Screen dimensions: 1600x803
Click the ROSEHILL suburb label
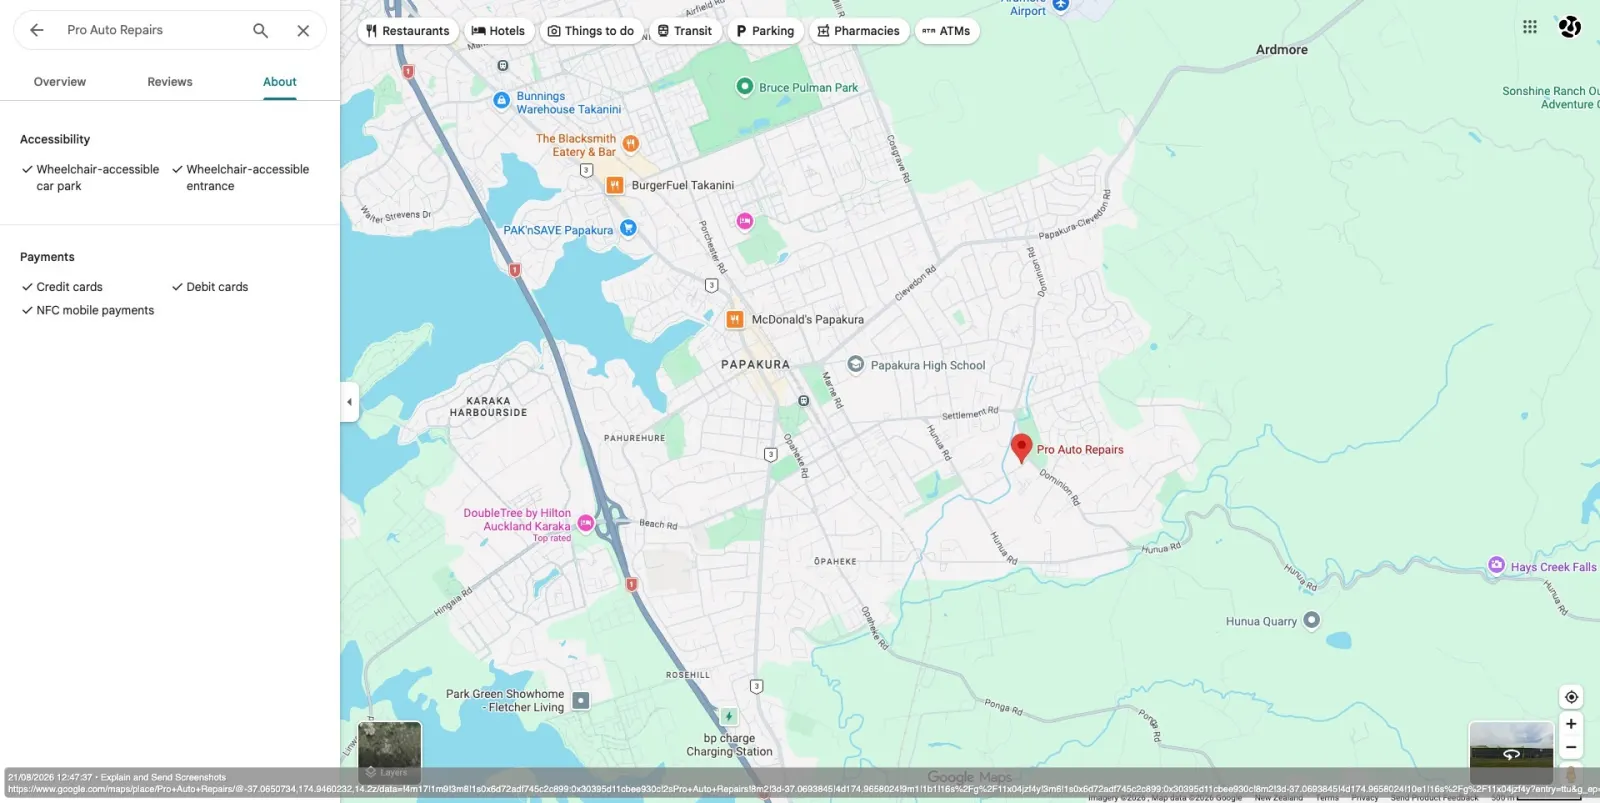coord(688,675)
